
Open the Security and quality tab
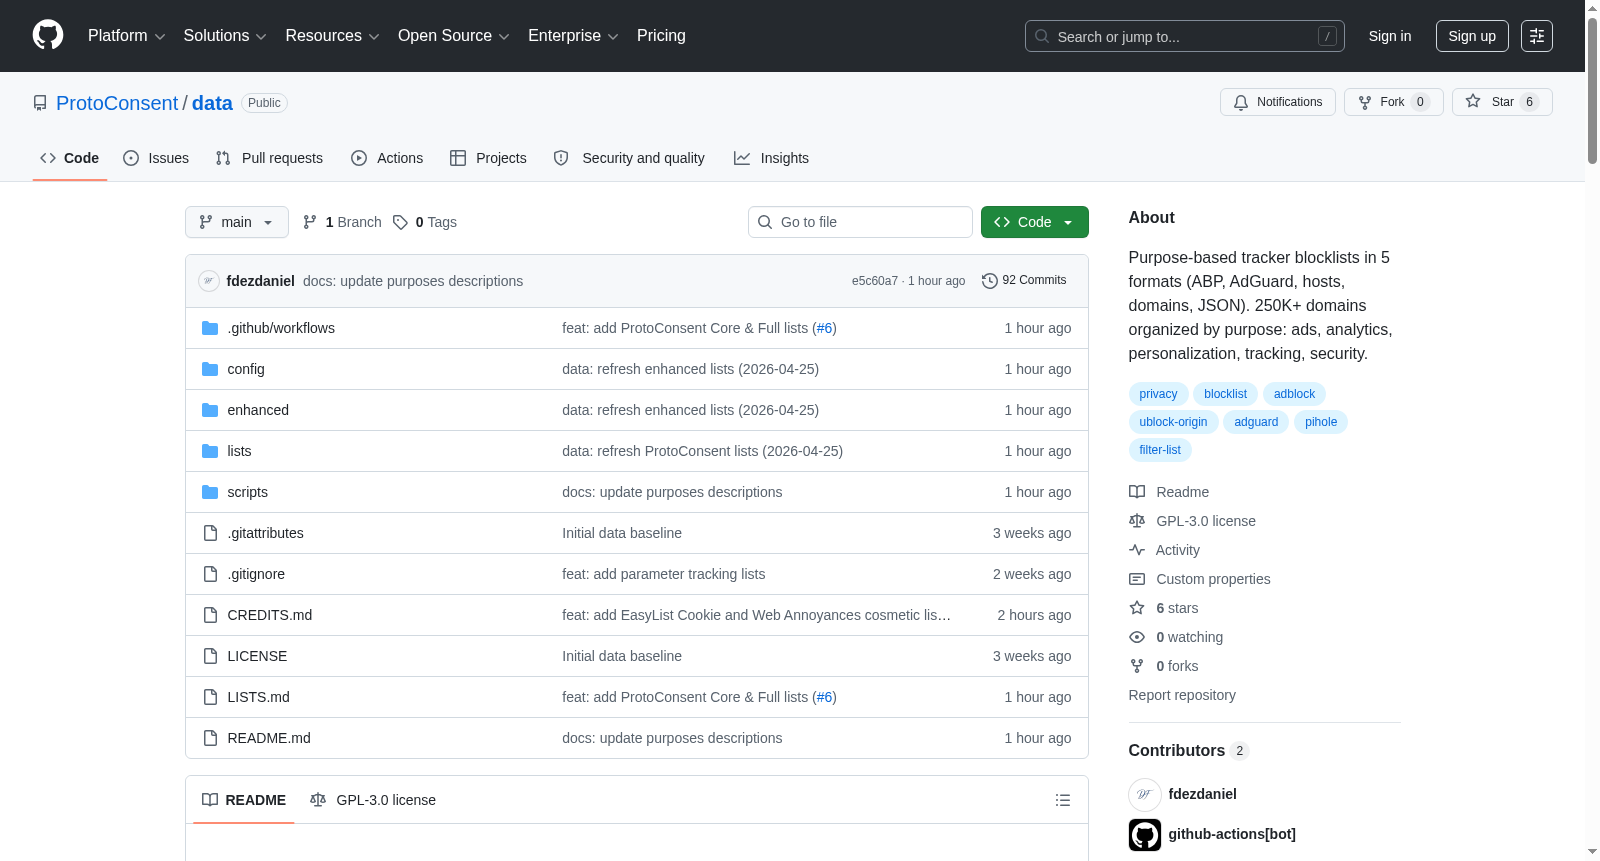(629, 158)
